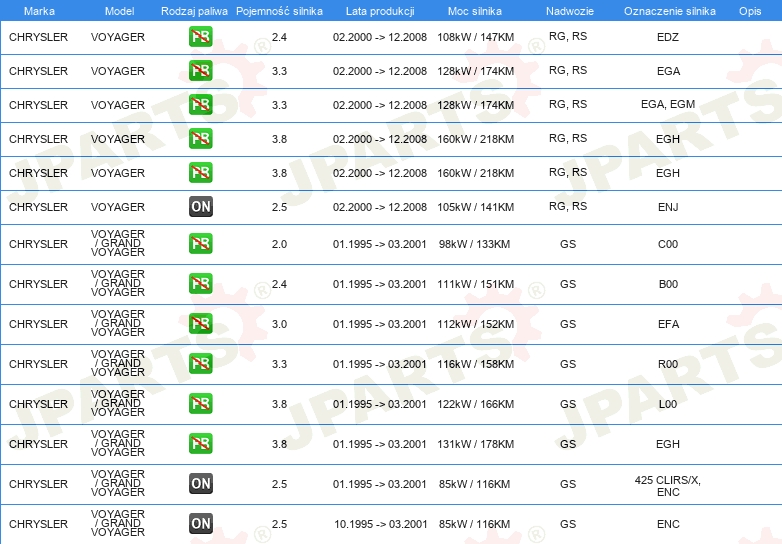Viewport: 782px width, 544px height.
Task: Click 02.2000 -> 12.2008 in the ENJ row
Action: click(380, 207)
